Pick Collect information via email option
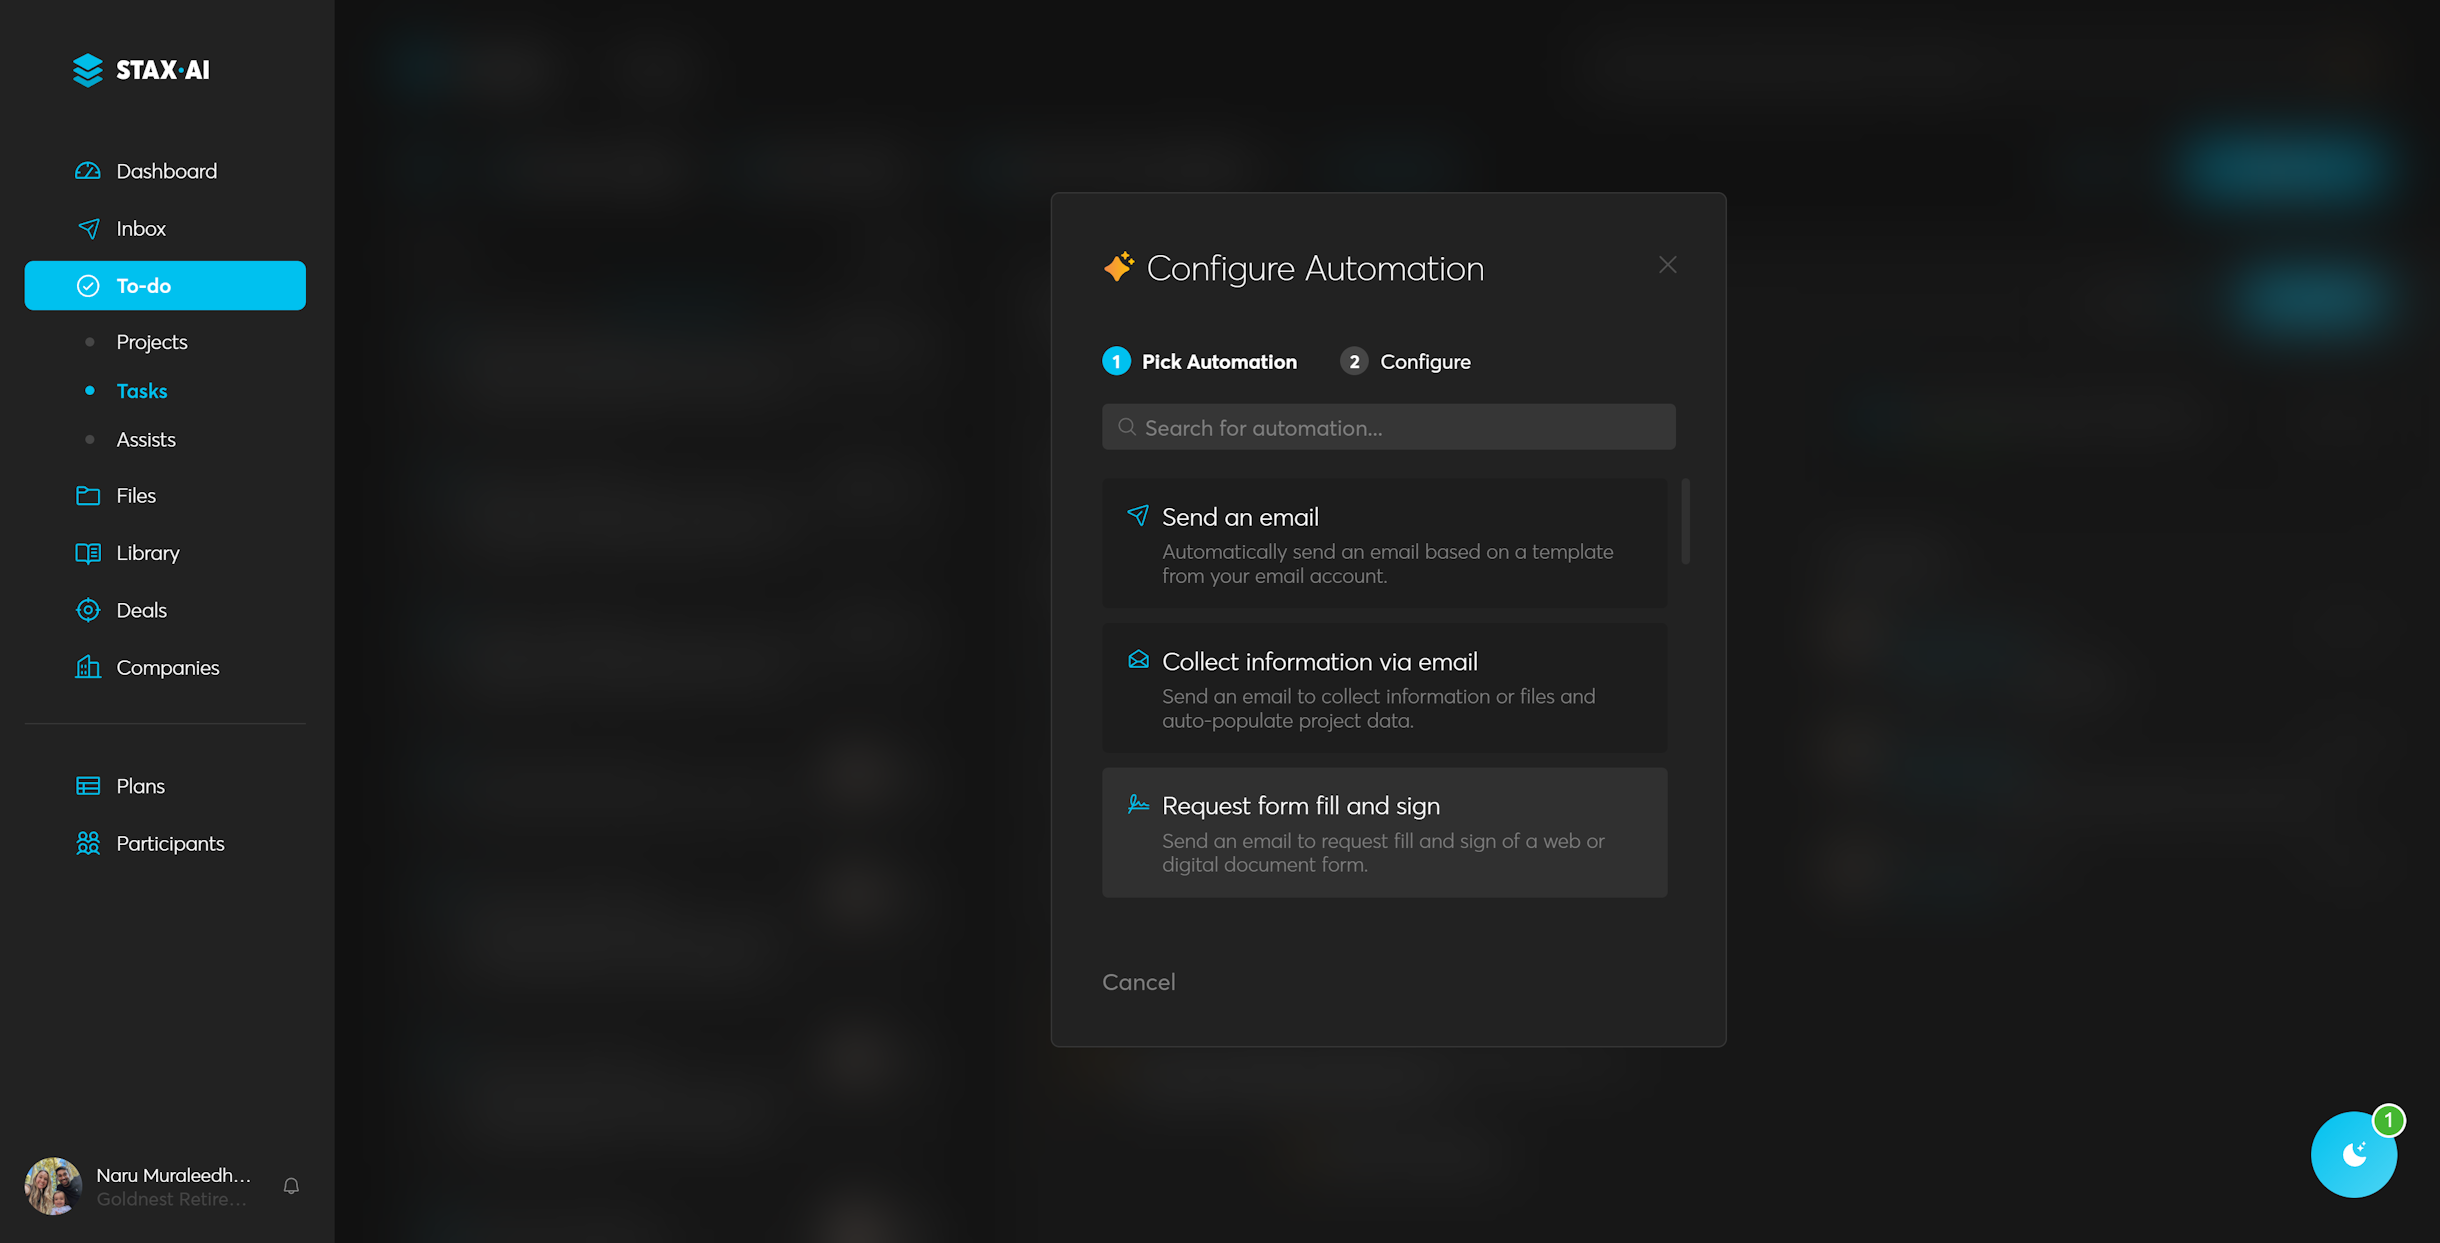 (1384, 688)
